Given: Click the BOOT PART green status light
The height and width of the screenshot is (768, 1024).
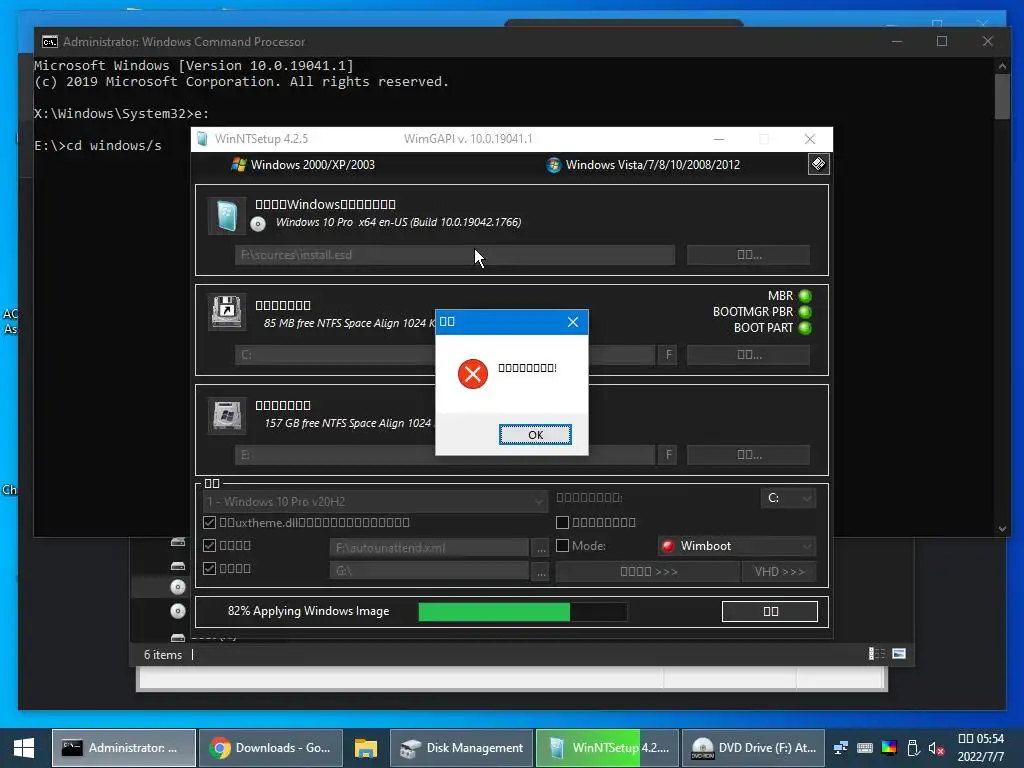Looking at the screenshot, I should point(805,328).
